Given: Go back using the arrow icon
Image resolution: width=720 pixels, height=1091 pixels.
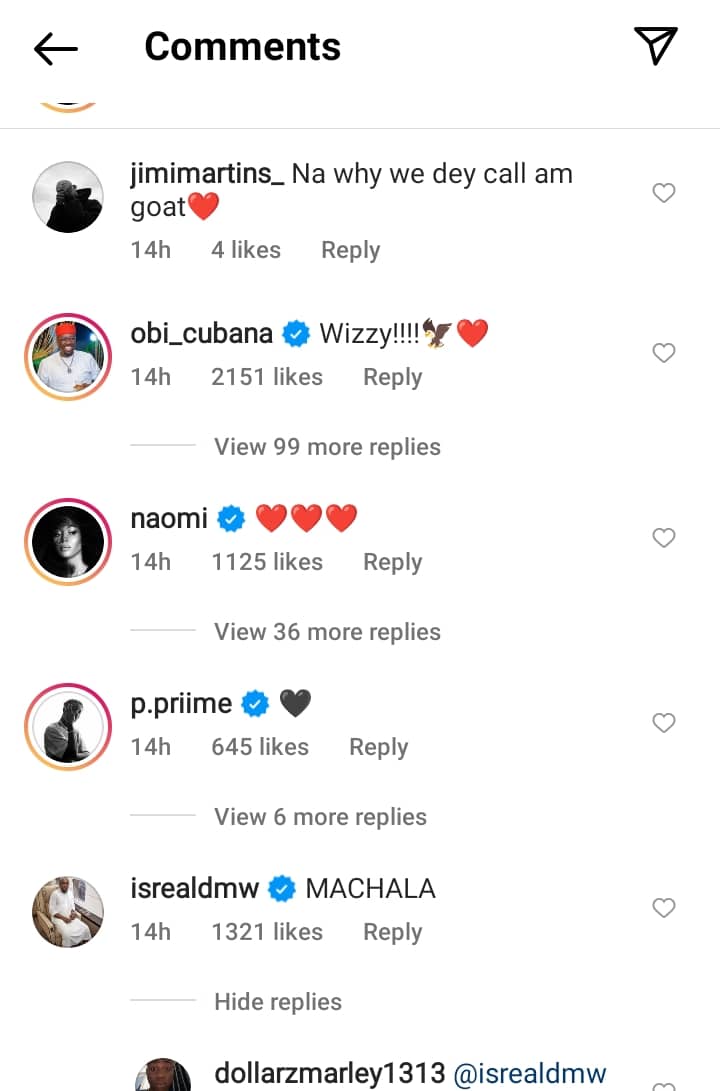Looking at the screenshot, I should click(x=56, y=48).
